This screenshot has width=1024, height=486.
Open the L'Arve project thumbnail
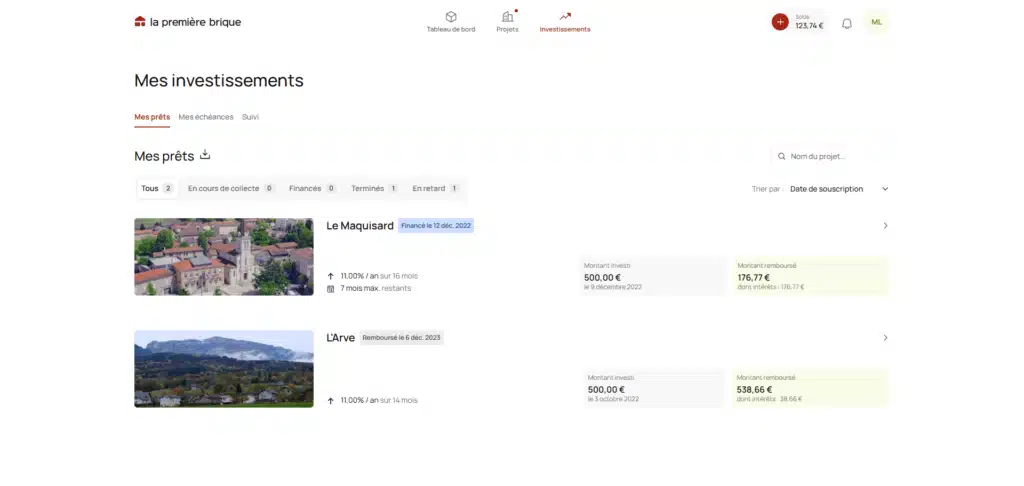[224, 368]
